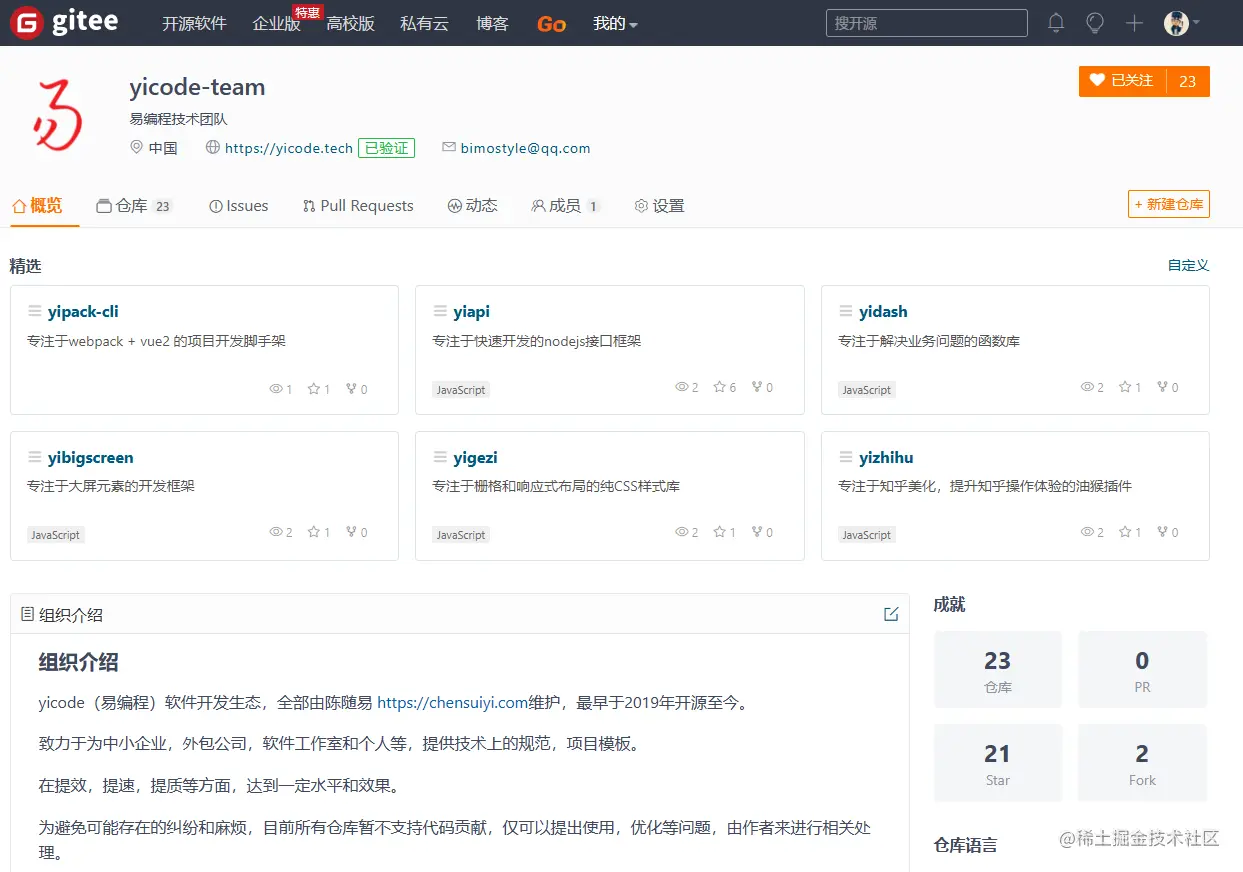Viewport: 1243px width, 872px height.
Task: Open 博客 in top navigation
Action: point(492,23)
